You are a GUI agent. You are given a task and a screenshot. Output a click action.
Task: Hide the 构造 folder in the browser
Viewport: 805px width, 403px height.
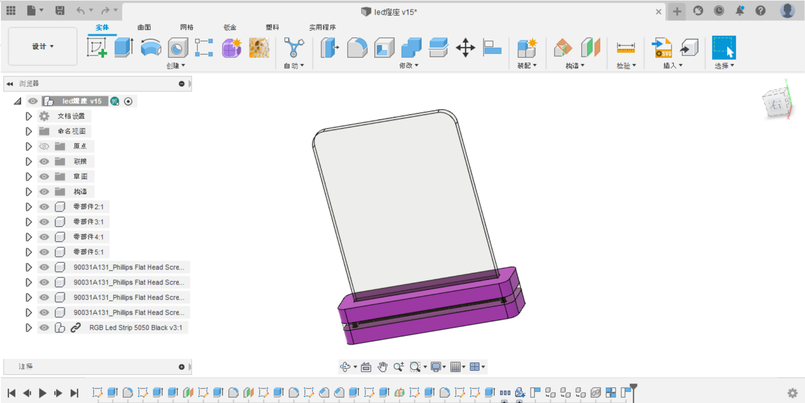tap(44, 191)
